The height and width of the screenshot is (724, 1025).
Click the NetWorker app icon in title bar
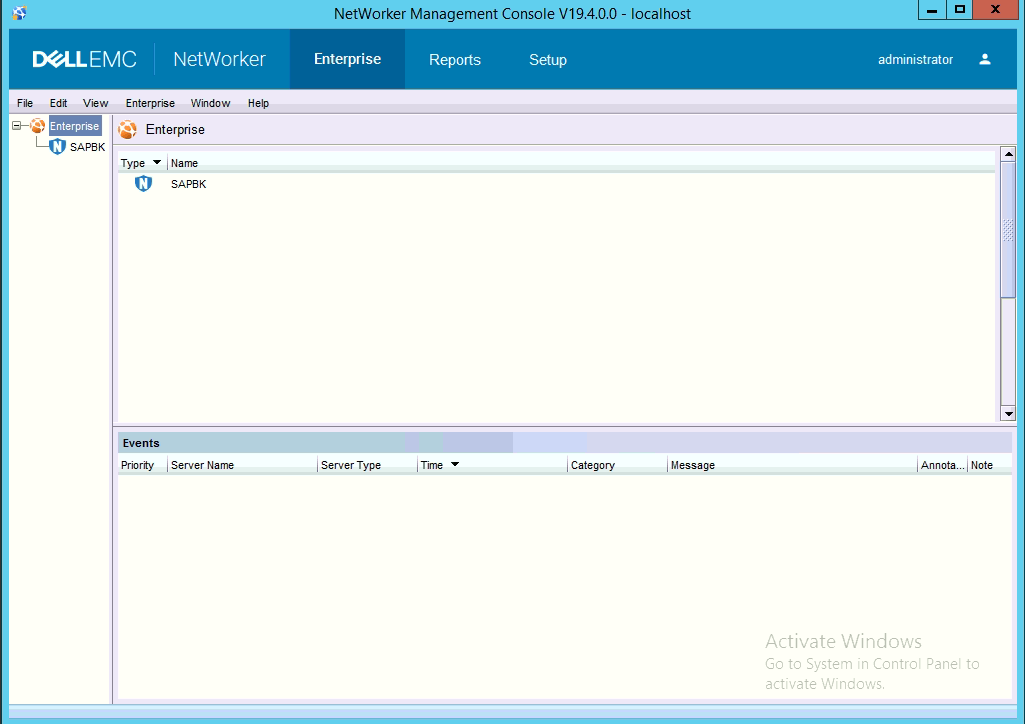click(19, 13)
